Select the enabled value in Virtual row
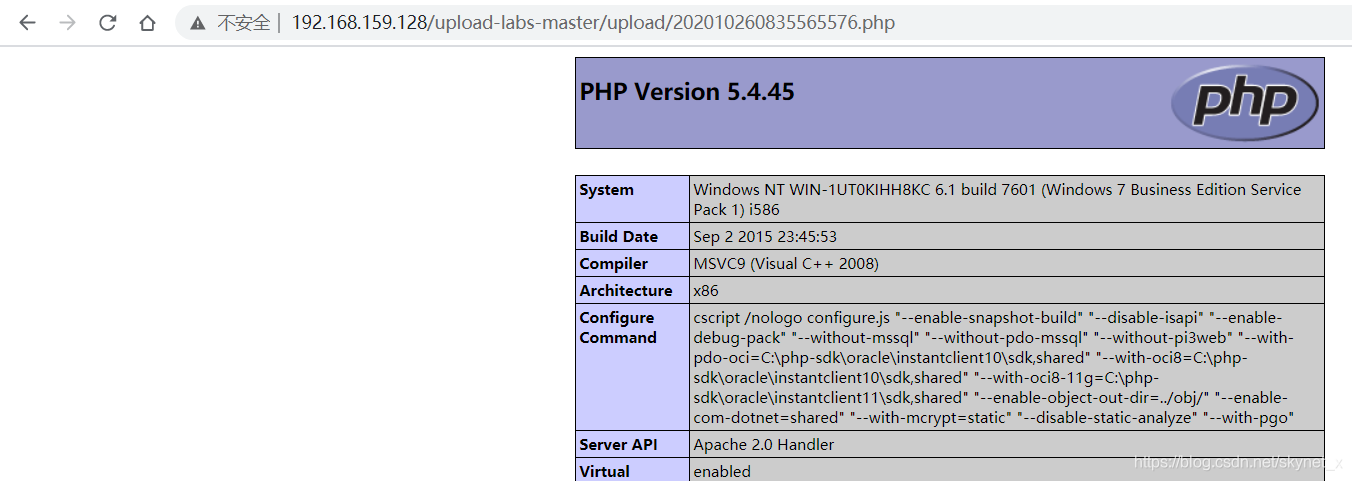Screen dimensions: 1352x481 (x=722, y=472)
